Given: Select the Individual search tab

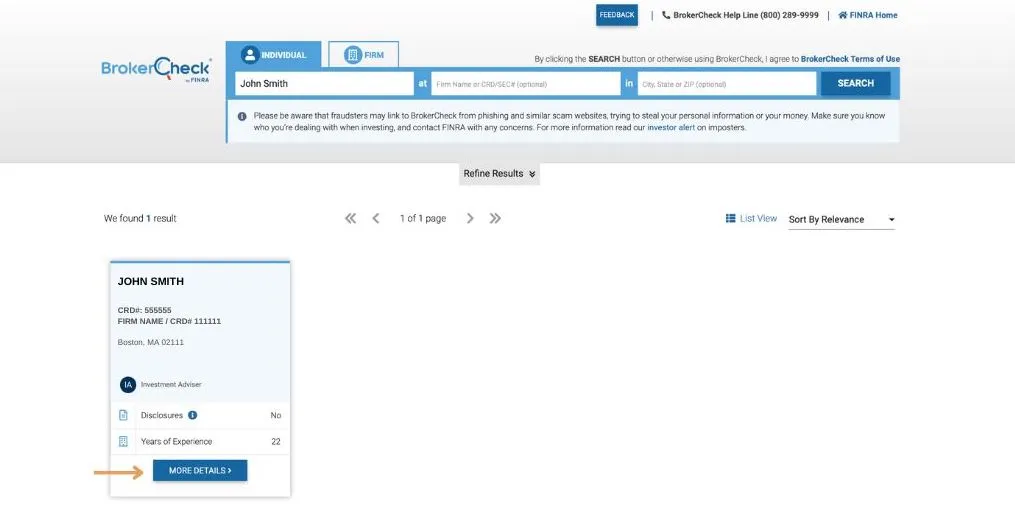Looking at the screenshot, I should pyautogui.click(x=273, y=55).
